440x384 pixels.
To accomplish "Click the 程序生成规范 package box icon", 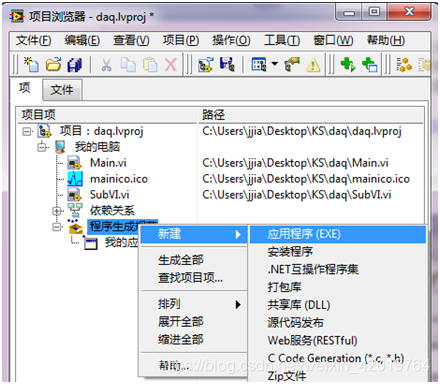I will (75, 226).
